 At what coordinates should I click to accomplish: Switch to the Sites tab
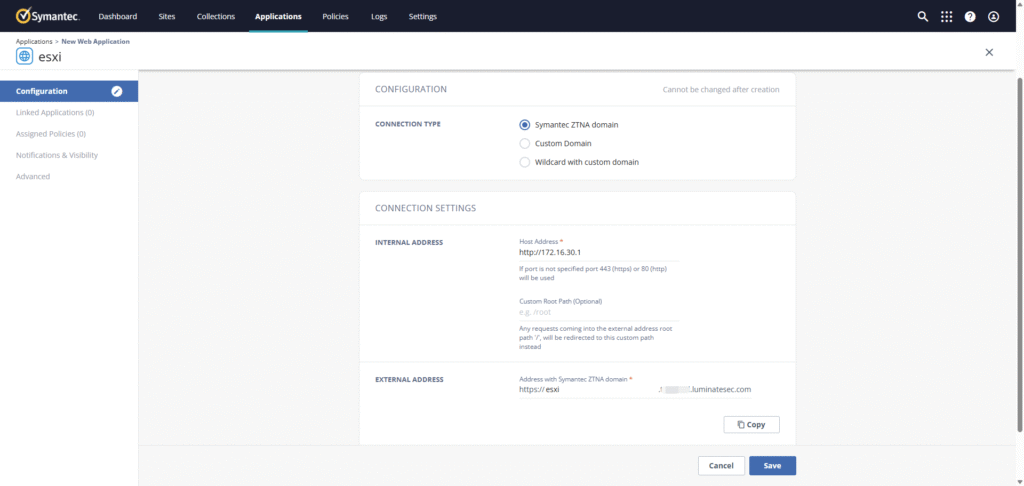click(167, 17)
